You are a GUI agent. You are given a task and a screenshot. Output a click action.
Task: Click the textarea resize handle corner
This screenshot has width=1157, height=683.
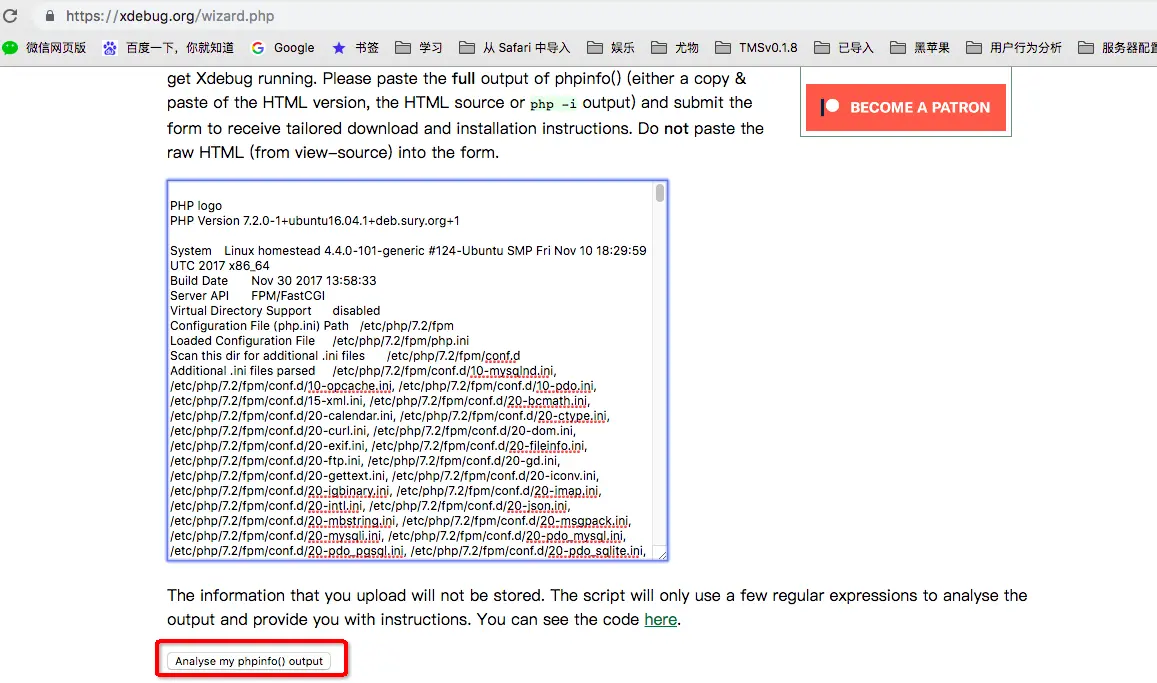[x=661, y=554]
